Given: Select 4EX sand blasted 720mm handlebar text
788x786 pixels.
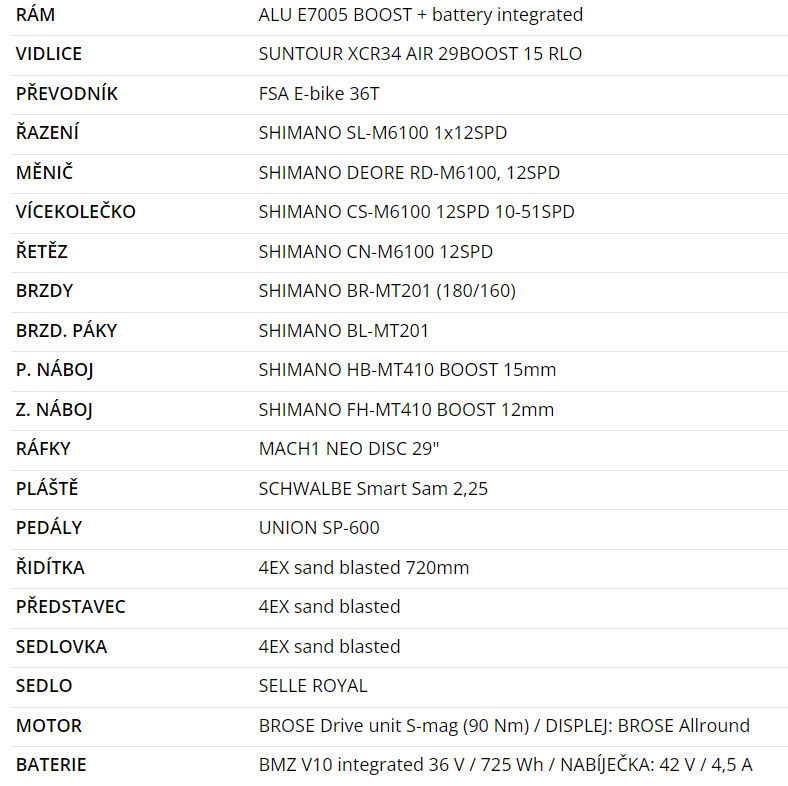Looking at the screenshot, I should (x=364, y=567).
